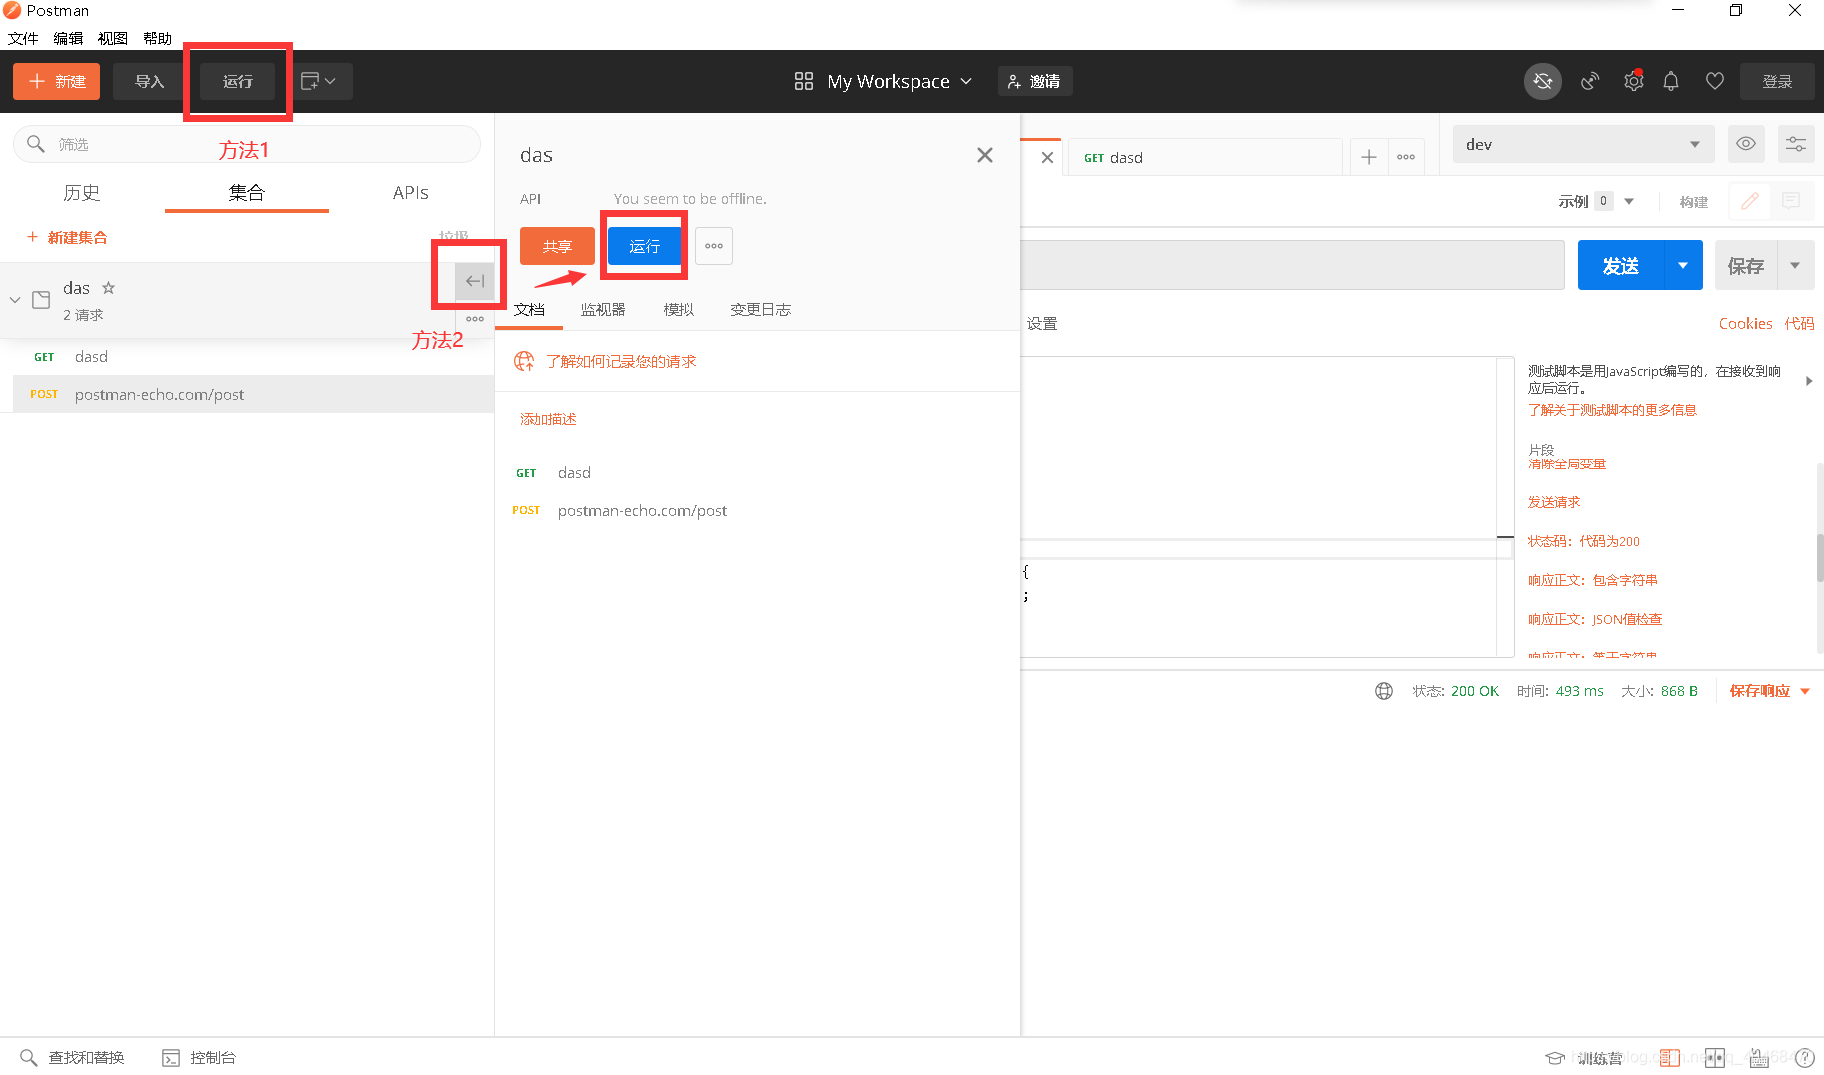Open settings via the gear icon

pos(1634,81)
